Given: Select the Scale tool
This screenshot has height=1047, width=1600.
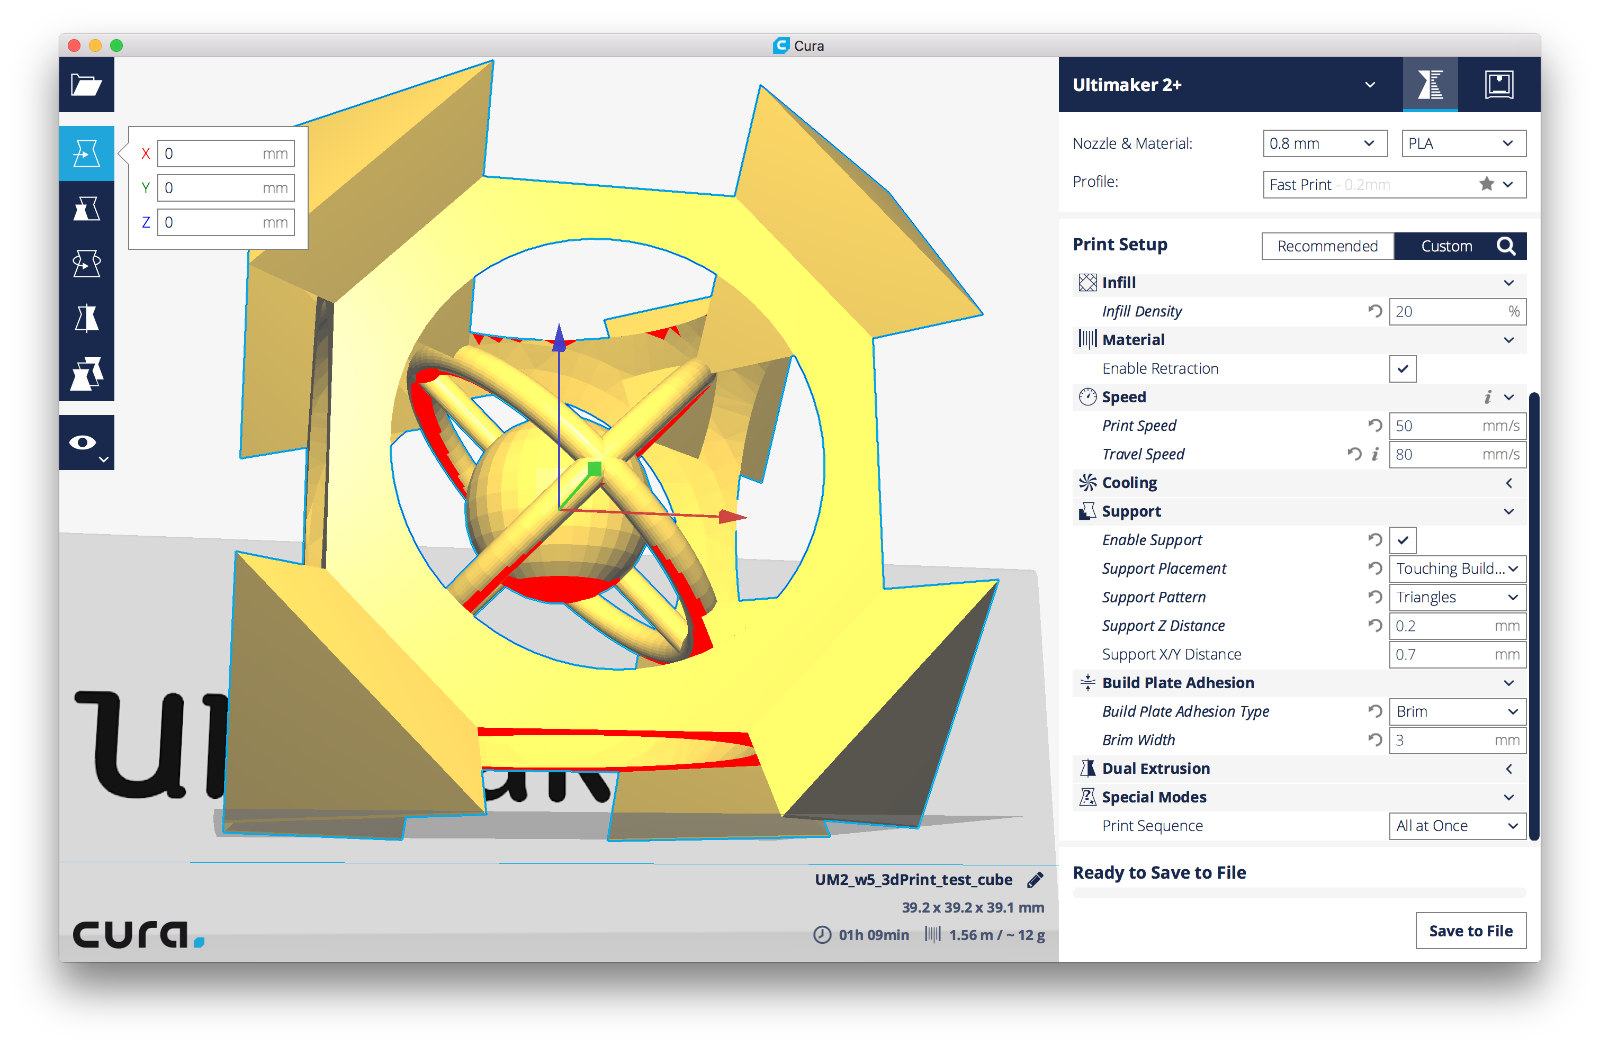Looking at the screenshot, I should coord(86,208).
